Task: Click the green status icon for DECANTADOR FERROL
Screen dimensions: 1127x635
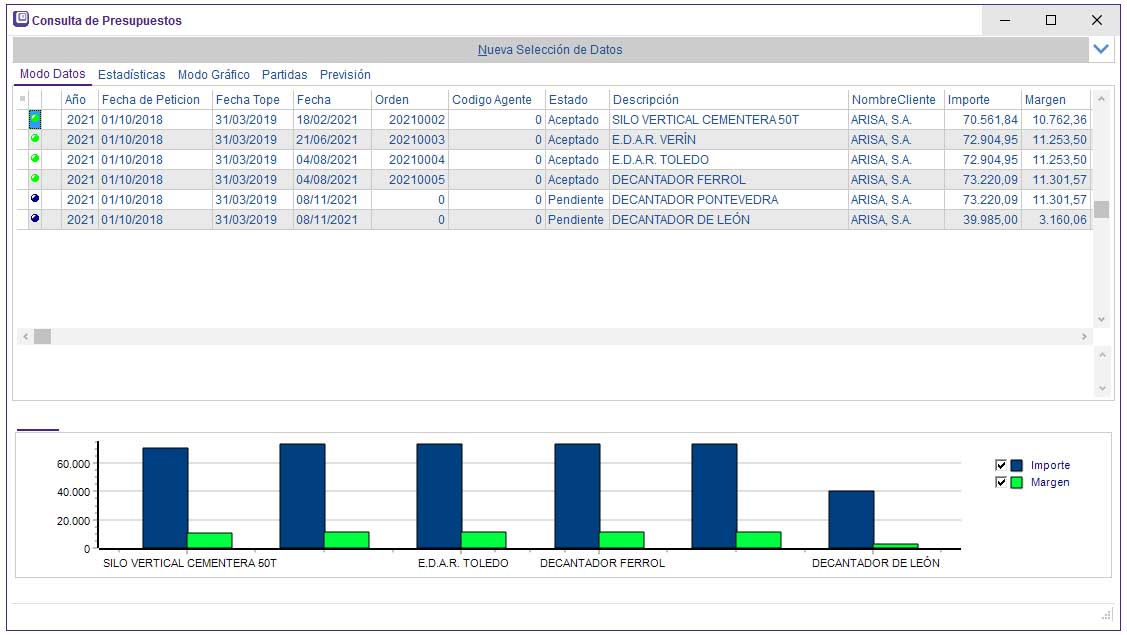Action: (35, 179)
